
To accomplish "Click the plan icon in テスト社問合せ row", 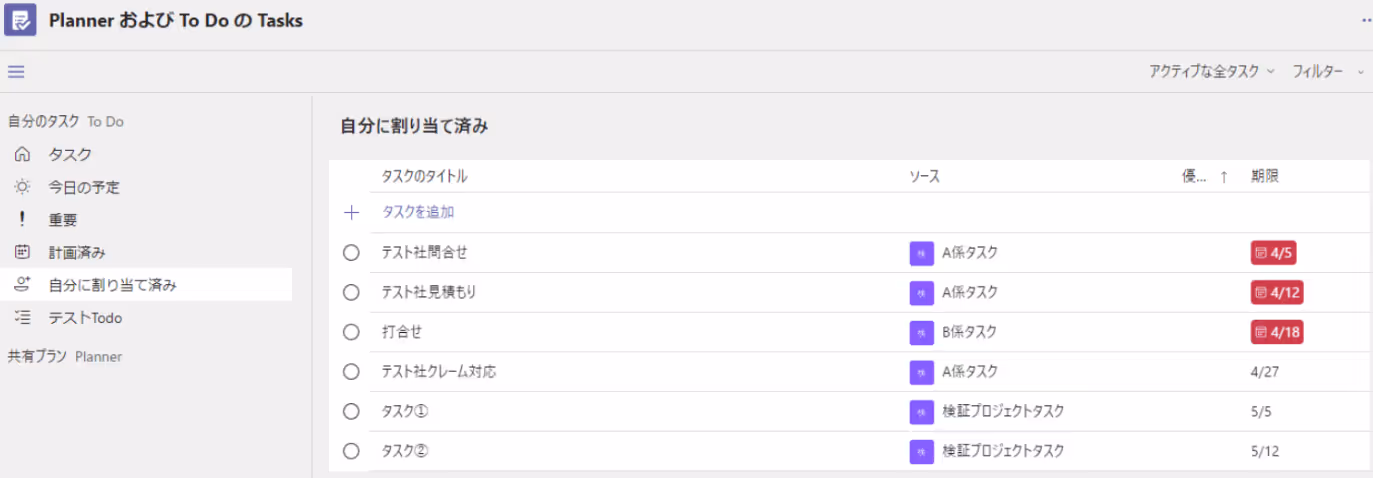I will coord(922,253).
